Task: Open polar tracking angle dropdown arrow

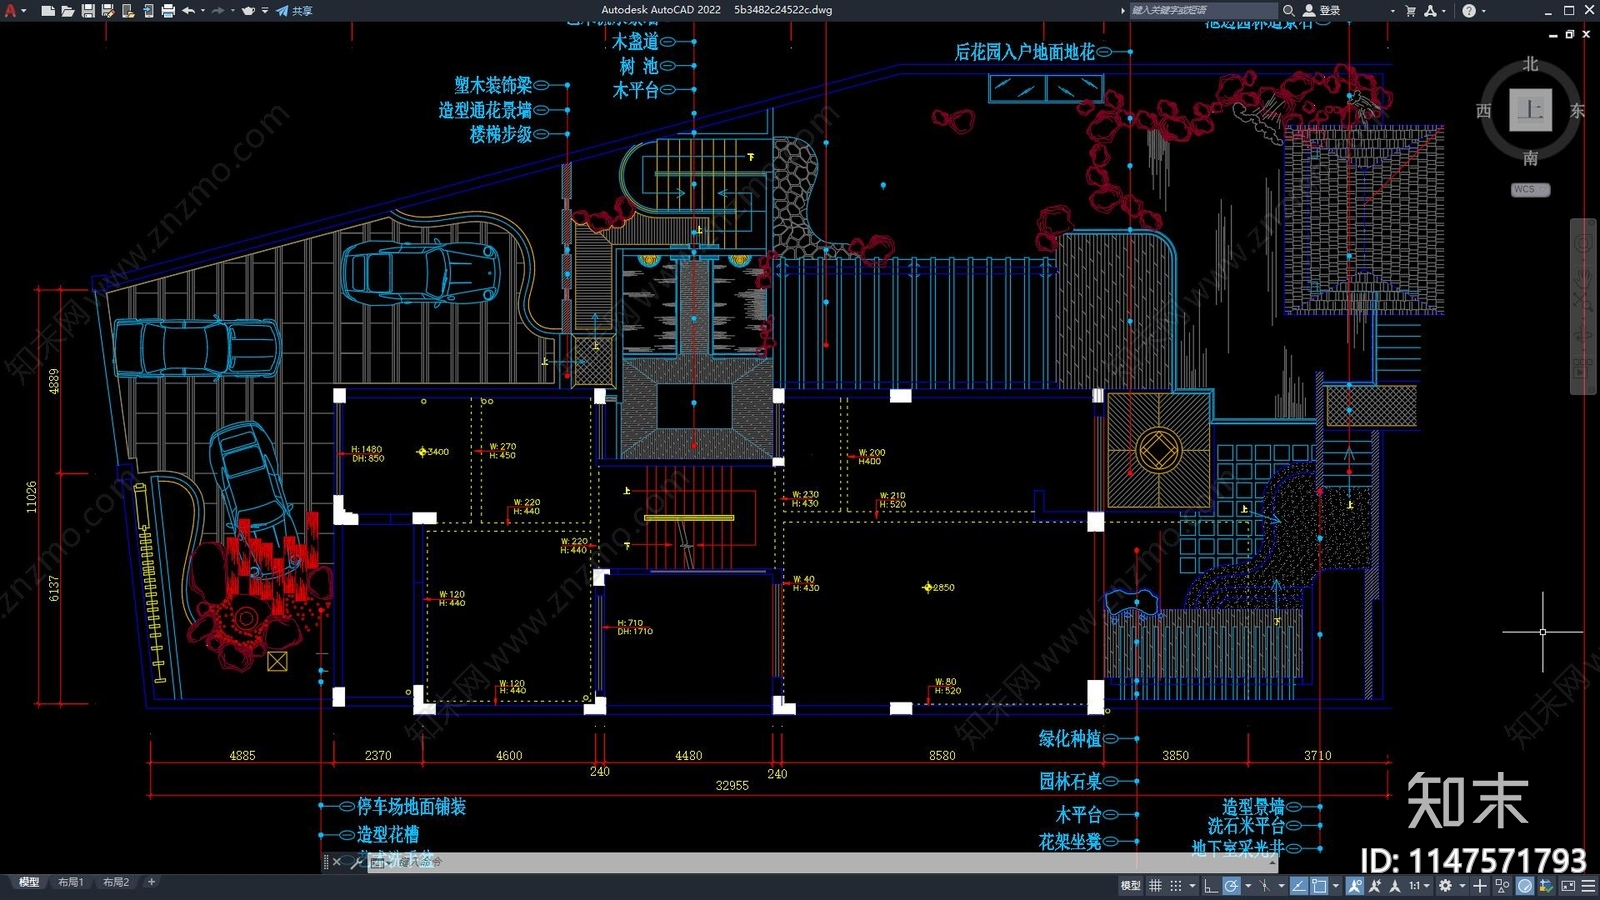Action: 1248,886
